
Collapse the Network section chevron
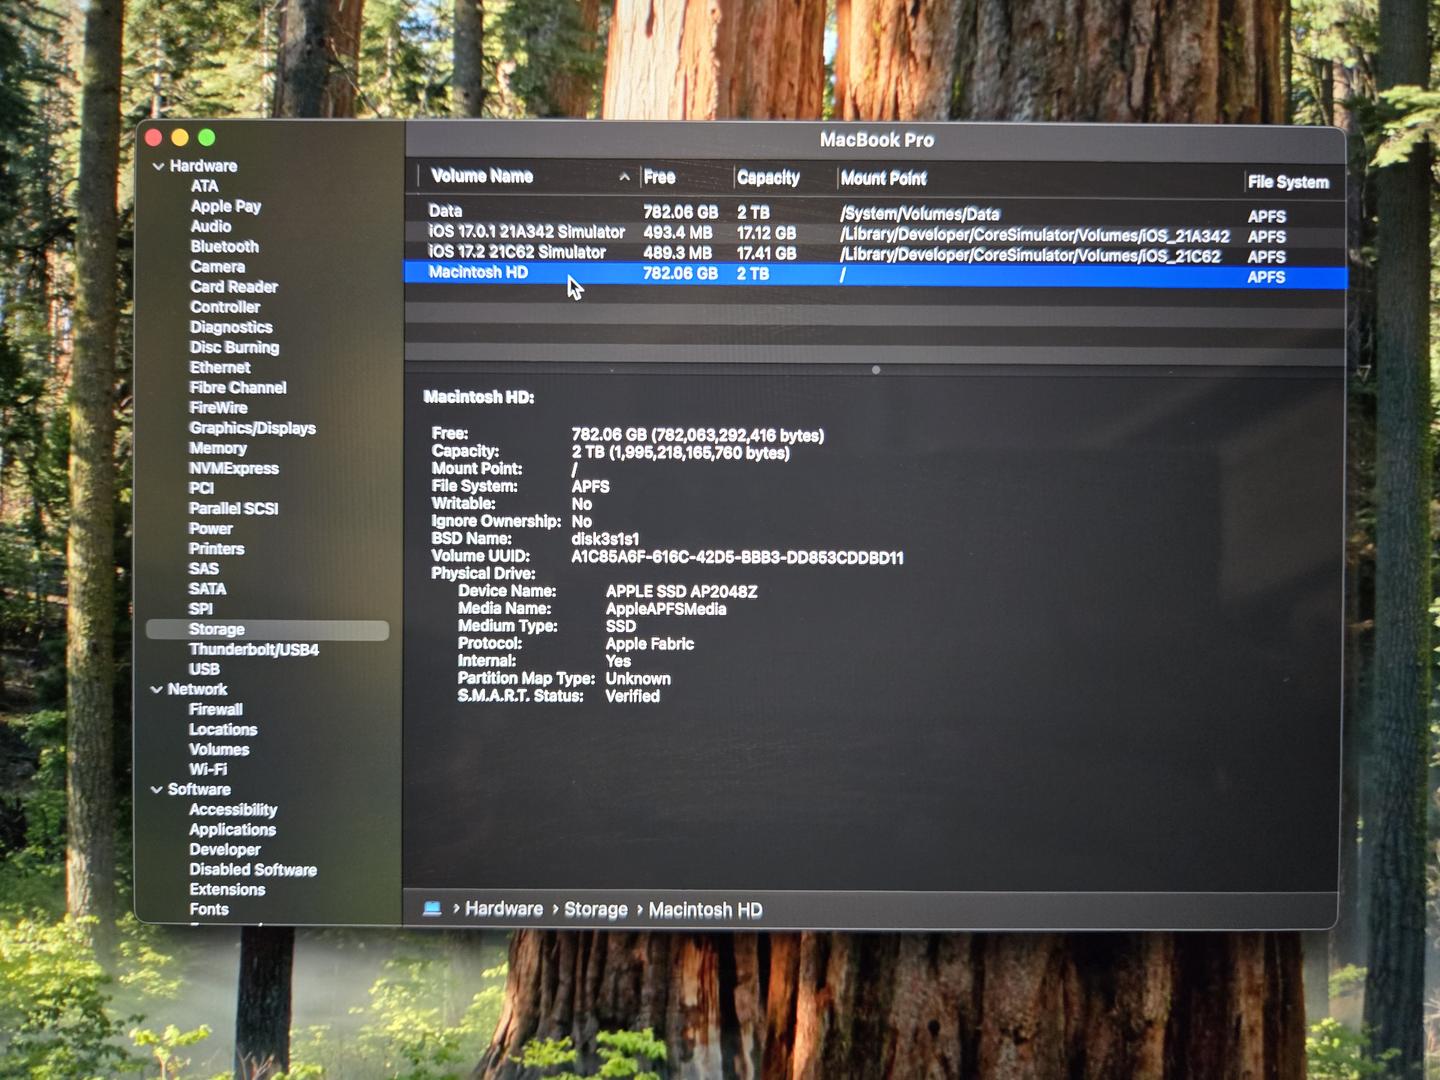[157, 689]
